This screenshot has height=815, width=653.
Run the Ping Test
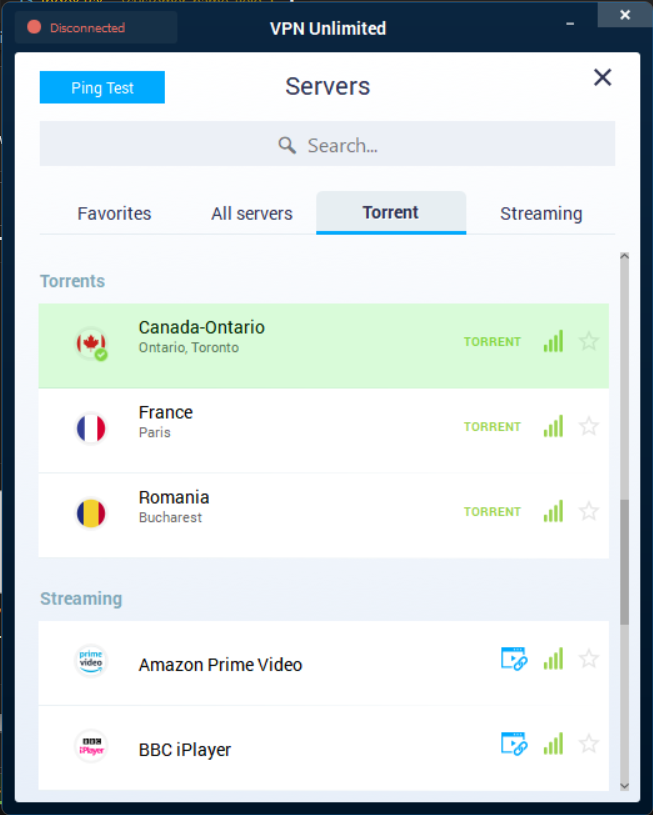(102, 87)
